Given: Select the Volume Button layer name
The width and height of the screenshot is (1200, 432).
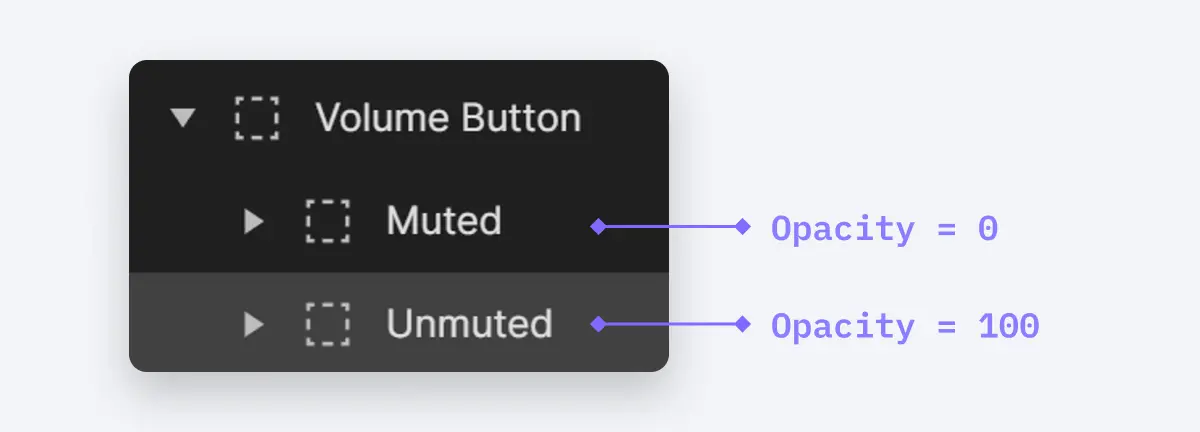Looking at the screenshot, I should tap(448, 118).
